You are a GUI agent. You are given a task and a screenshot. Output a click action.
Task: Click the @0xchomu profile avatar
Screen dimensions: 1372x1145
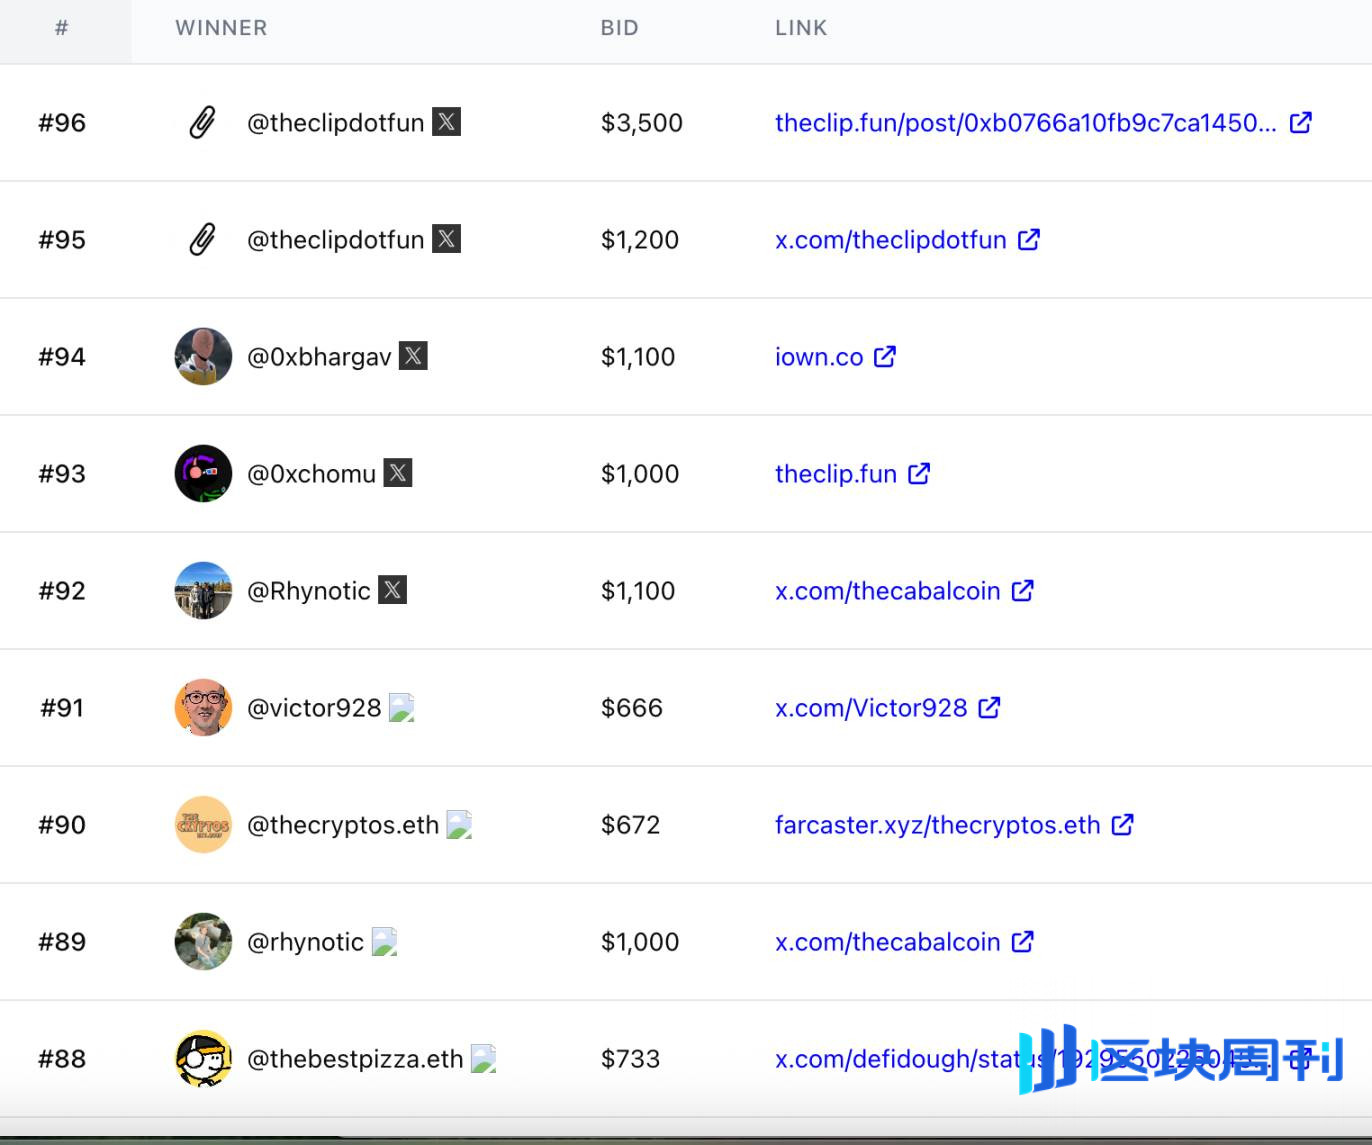203,473
